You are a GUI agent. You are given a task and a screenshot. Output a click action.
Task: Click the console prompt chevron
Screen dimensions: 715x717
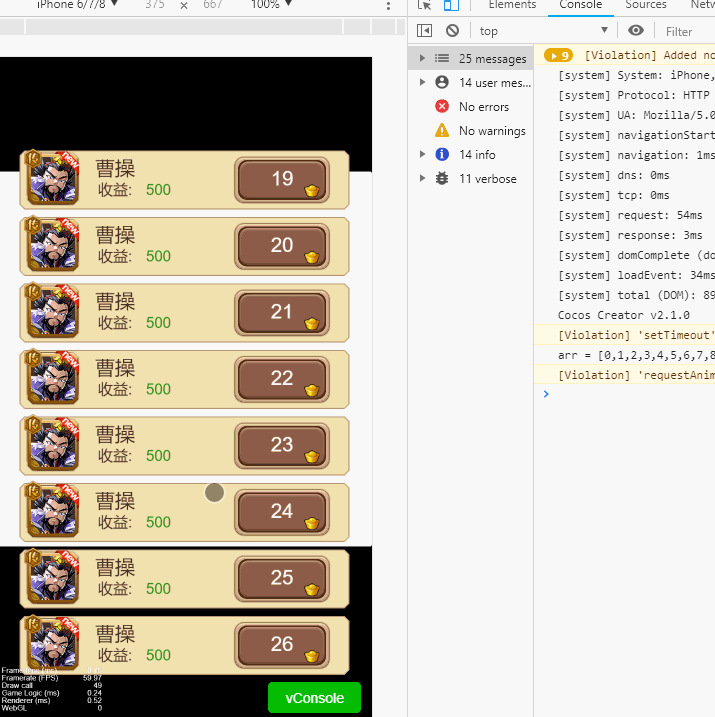[546, 394]
